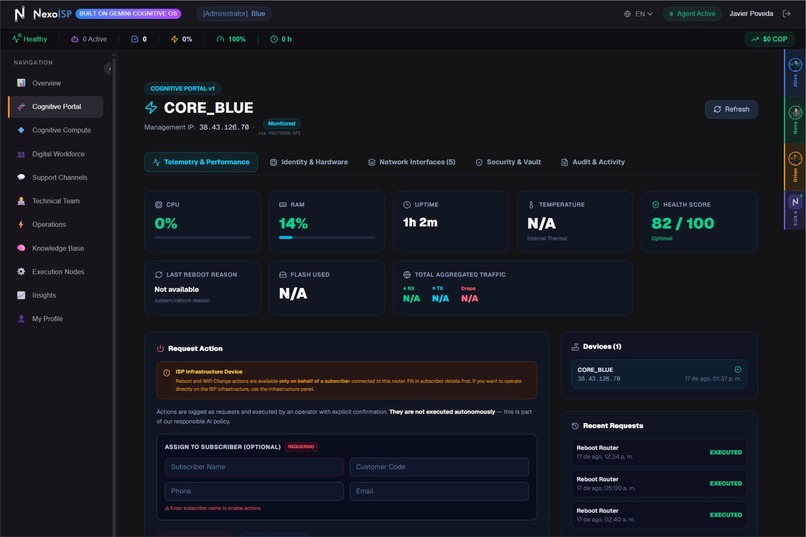Open the Reboot Router request from 12:34 p. m.
Viewport: 806px width, 537px height.
click(659, 452)
